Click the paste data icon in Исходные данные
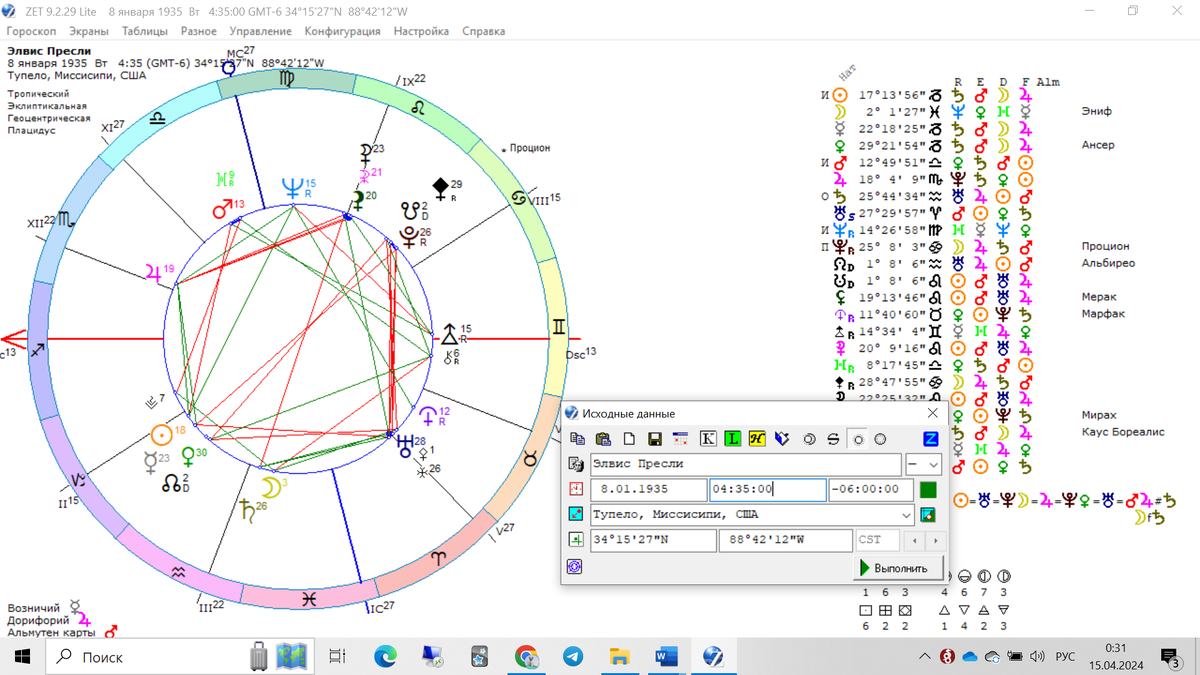The image size is (1200, 675). point(603,439)
